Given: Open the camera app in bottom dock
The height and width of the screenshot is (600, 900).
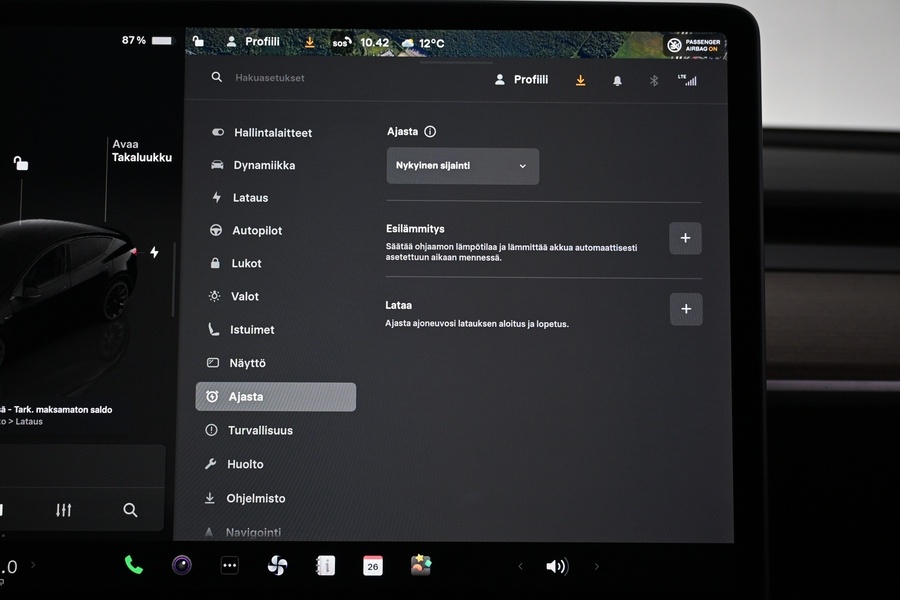Looking at the screenshot, I should click(x=181, y=565).
